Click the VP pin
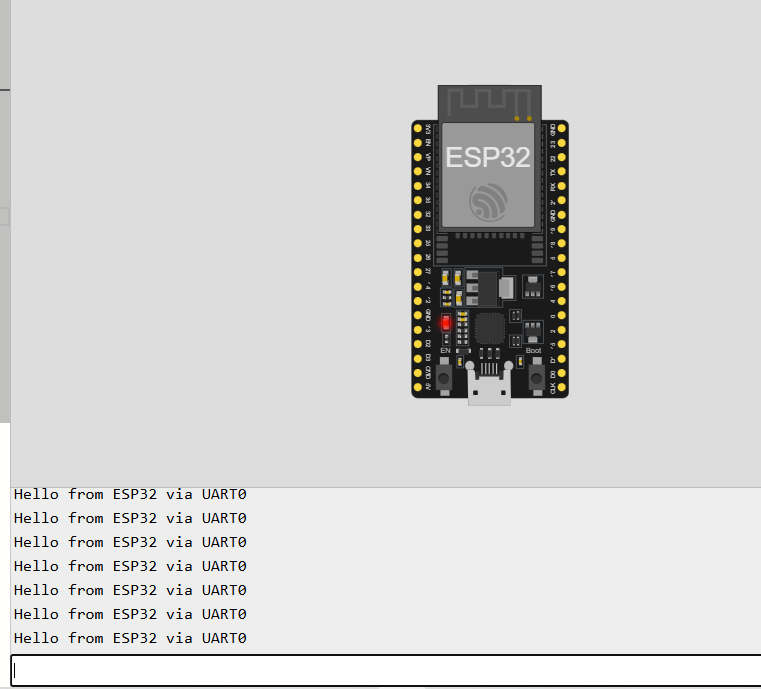This screenshot has height=689, width=761. pyautogui.click(x=418, y=158)
